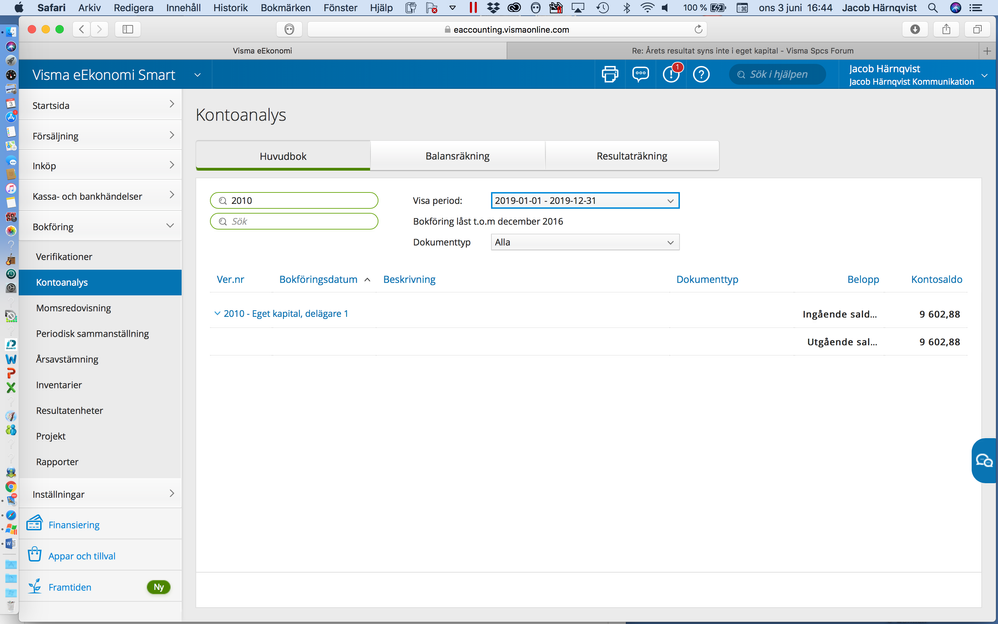
Task: Click the Appar och tillval bag icon
Action: point(34,555)
